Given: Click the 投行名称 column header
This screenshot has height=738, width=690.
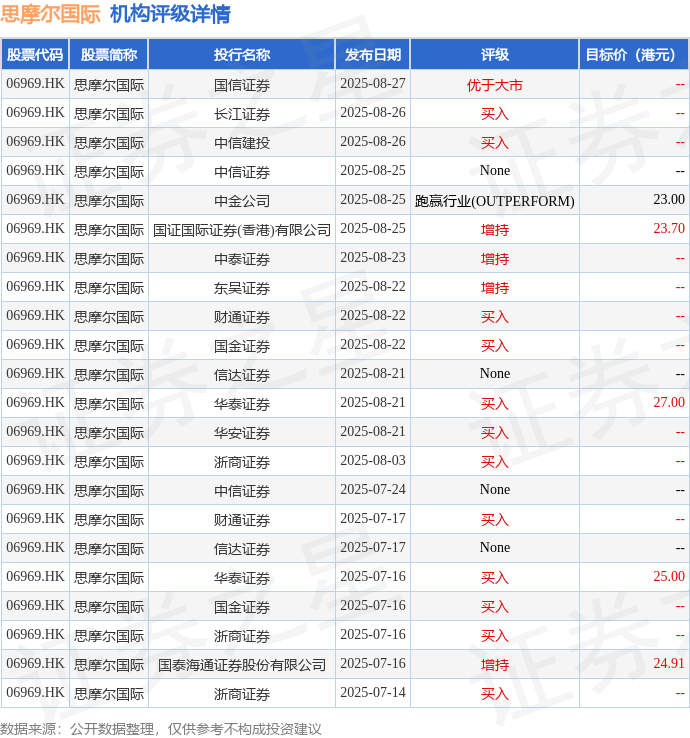Looking at the screenshot, I should (x=242, y=55).
